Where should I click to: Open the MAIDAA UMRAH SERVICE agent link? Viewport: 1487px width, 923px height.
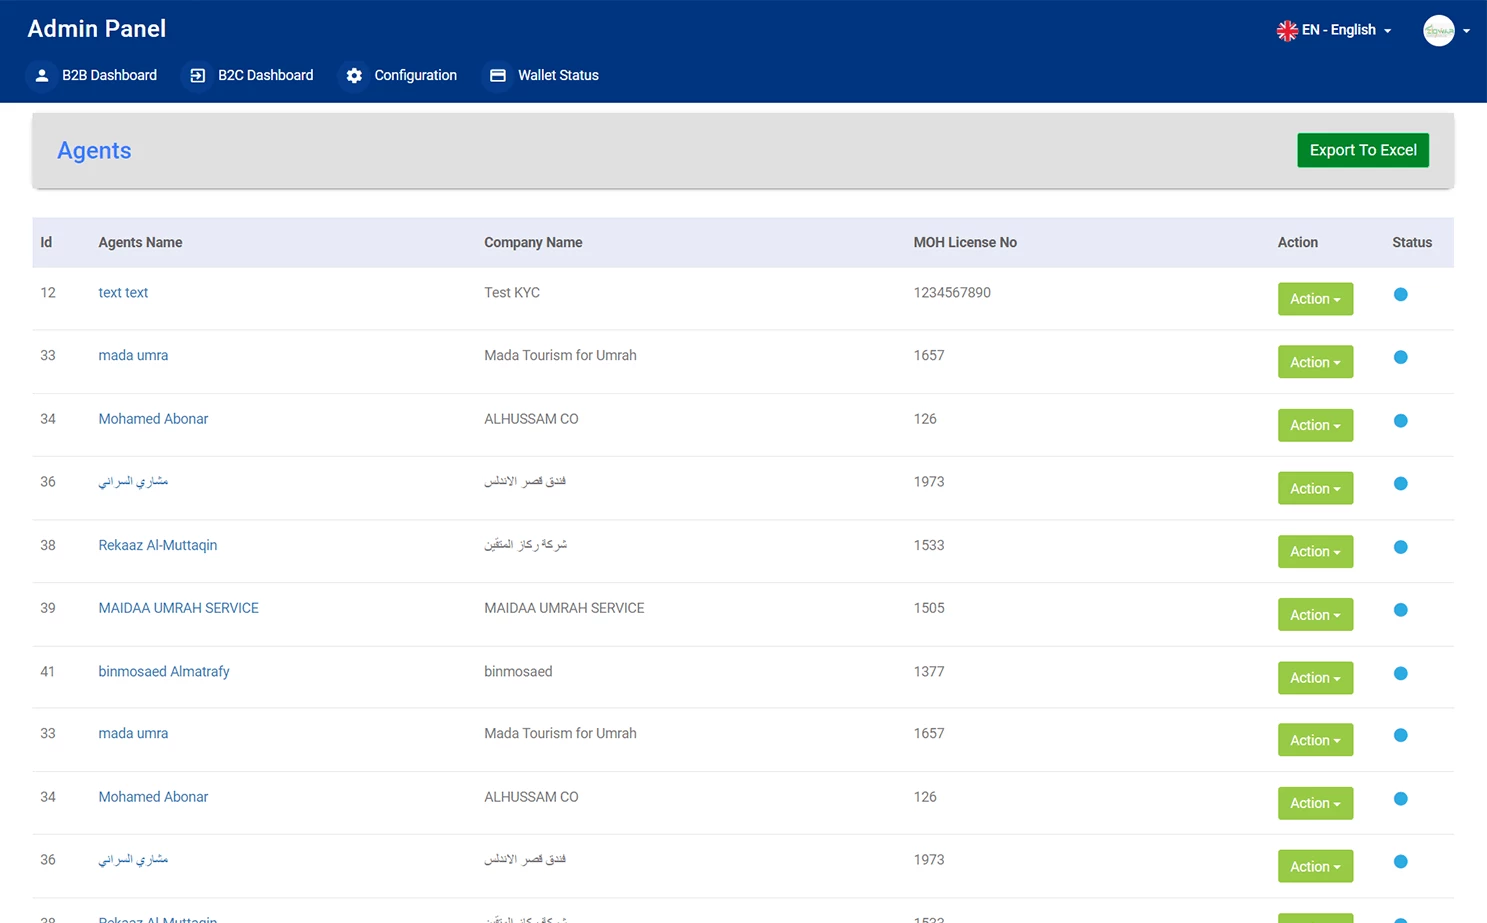[x=178, y=608]
